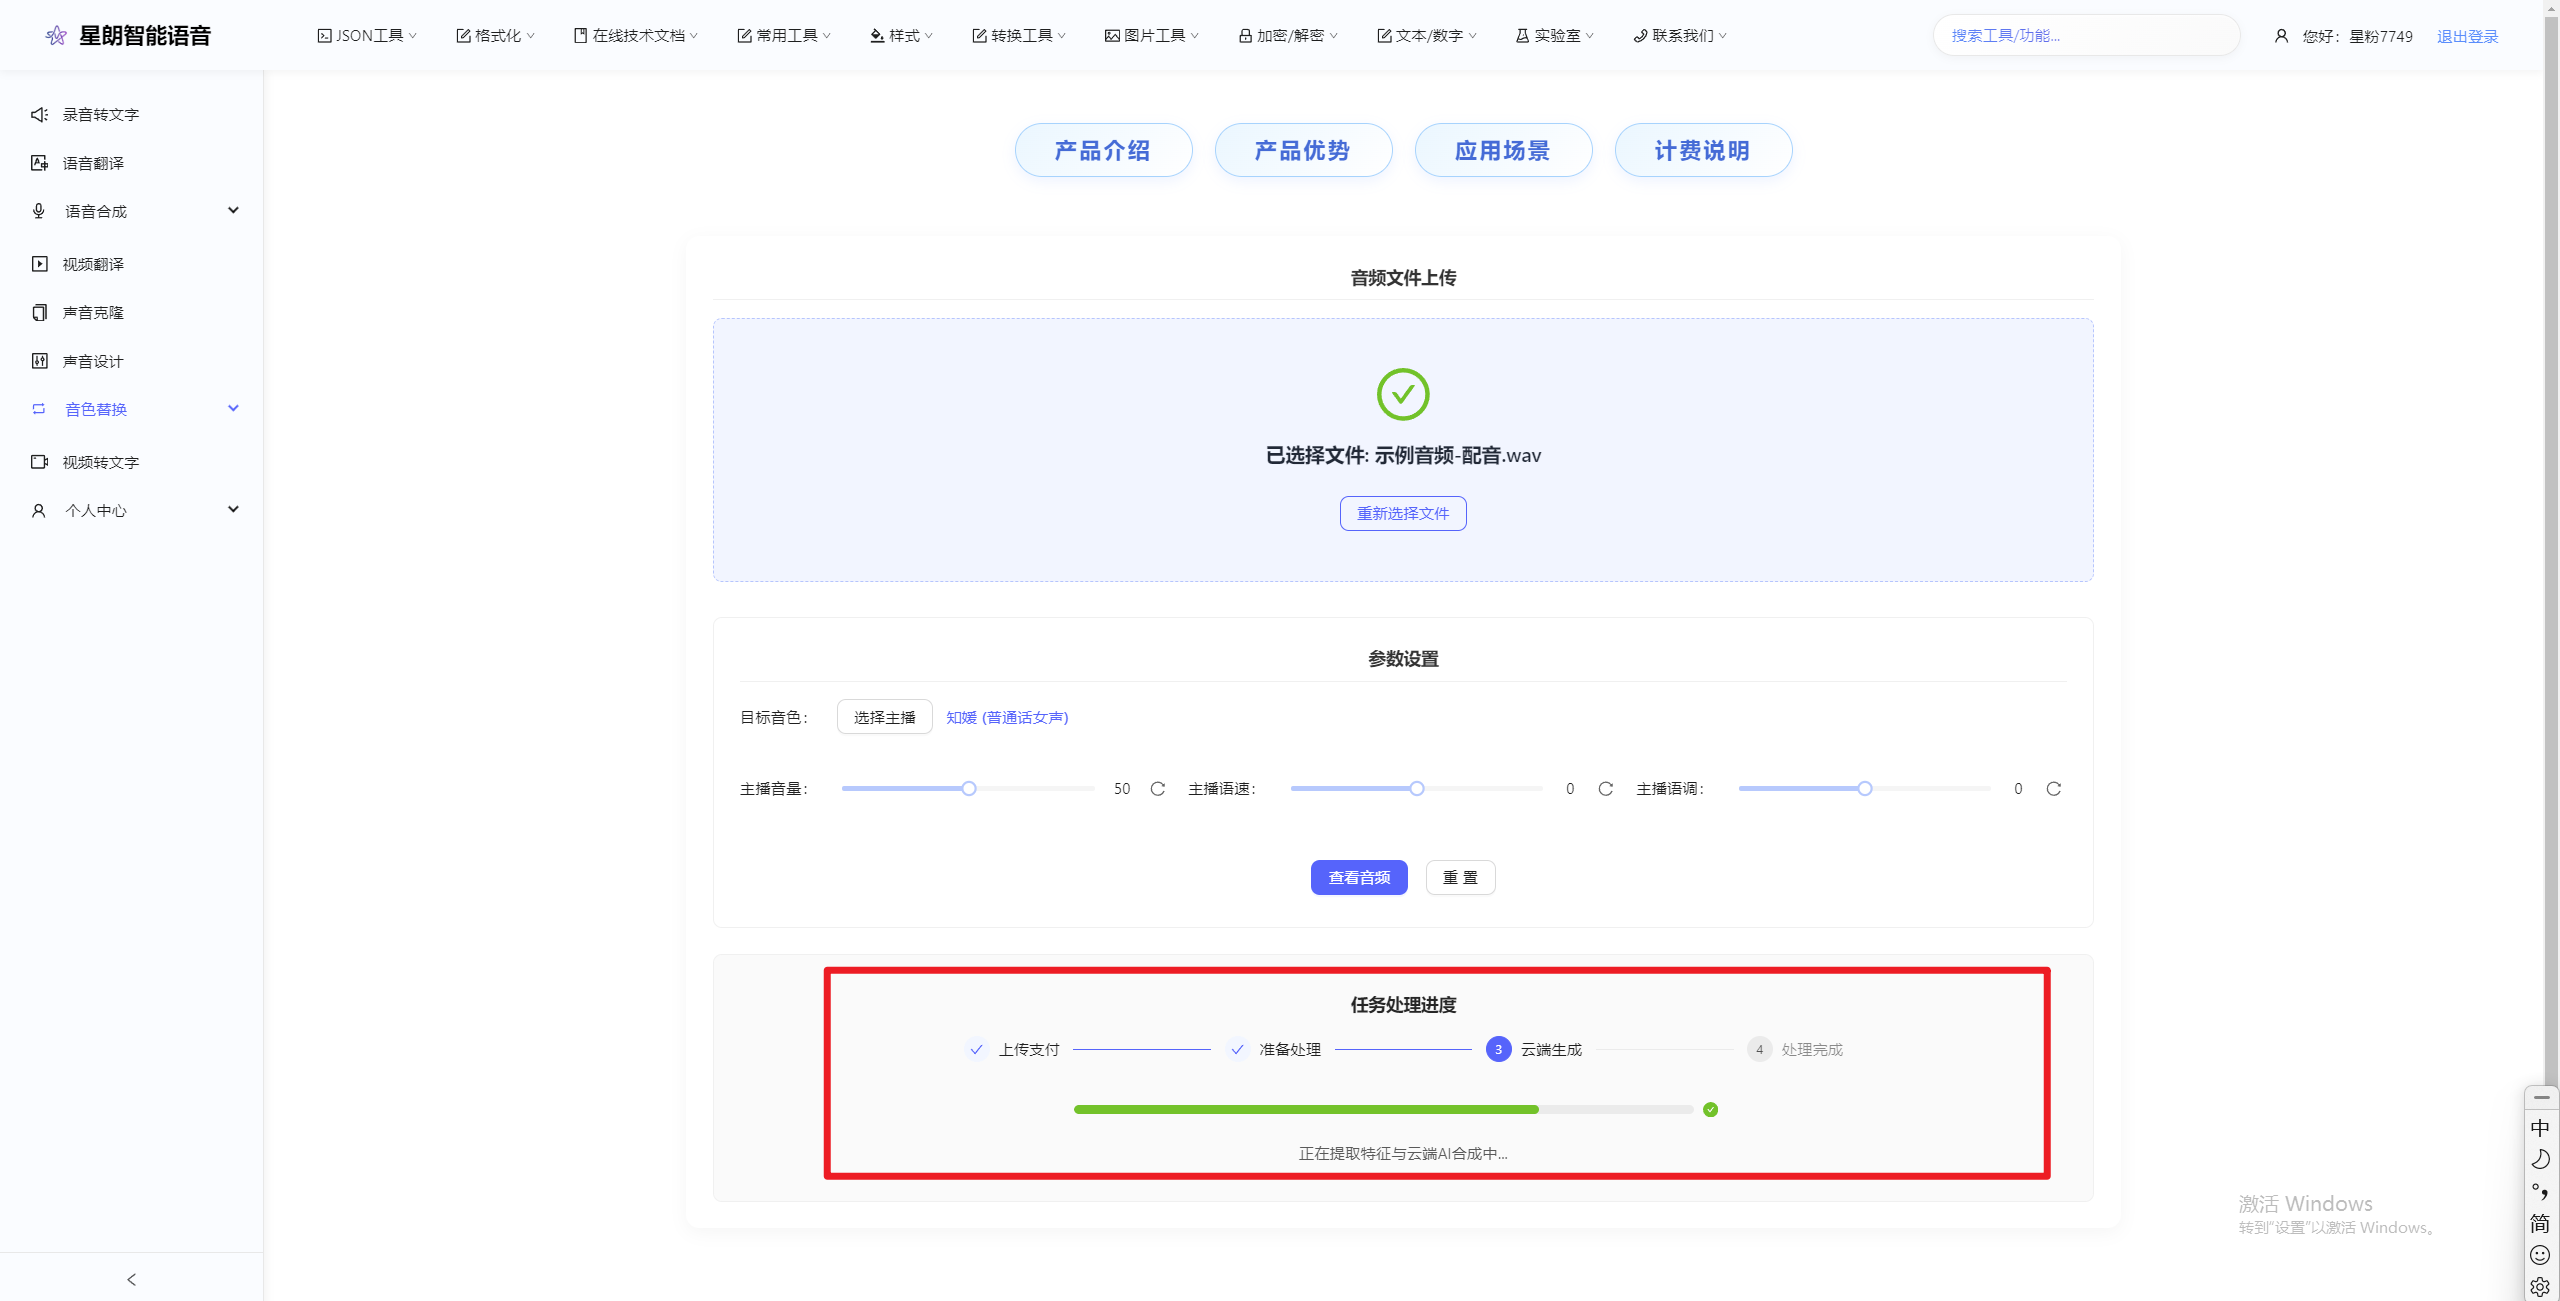
Task: Open the 常用工具 dropdown menu
Action: pos(784,36)
